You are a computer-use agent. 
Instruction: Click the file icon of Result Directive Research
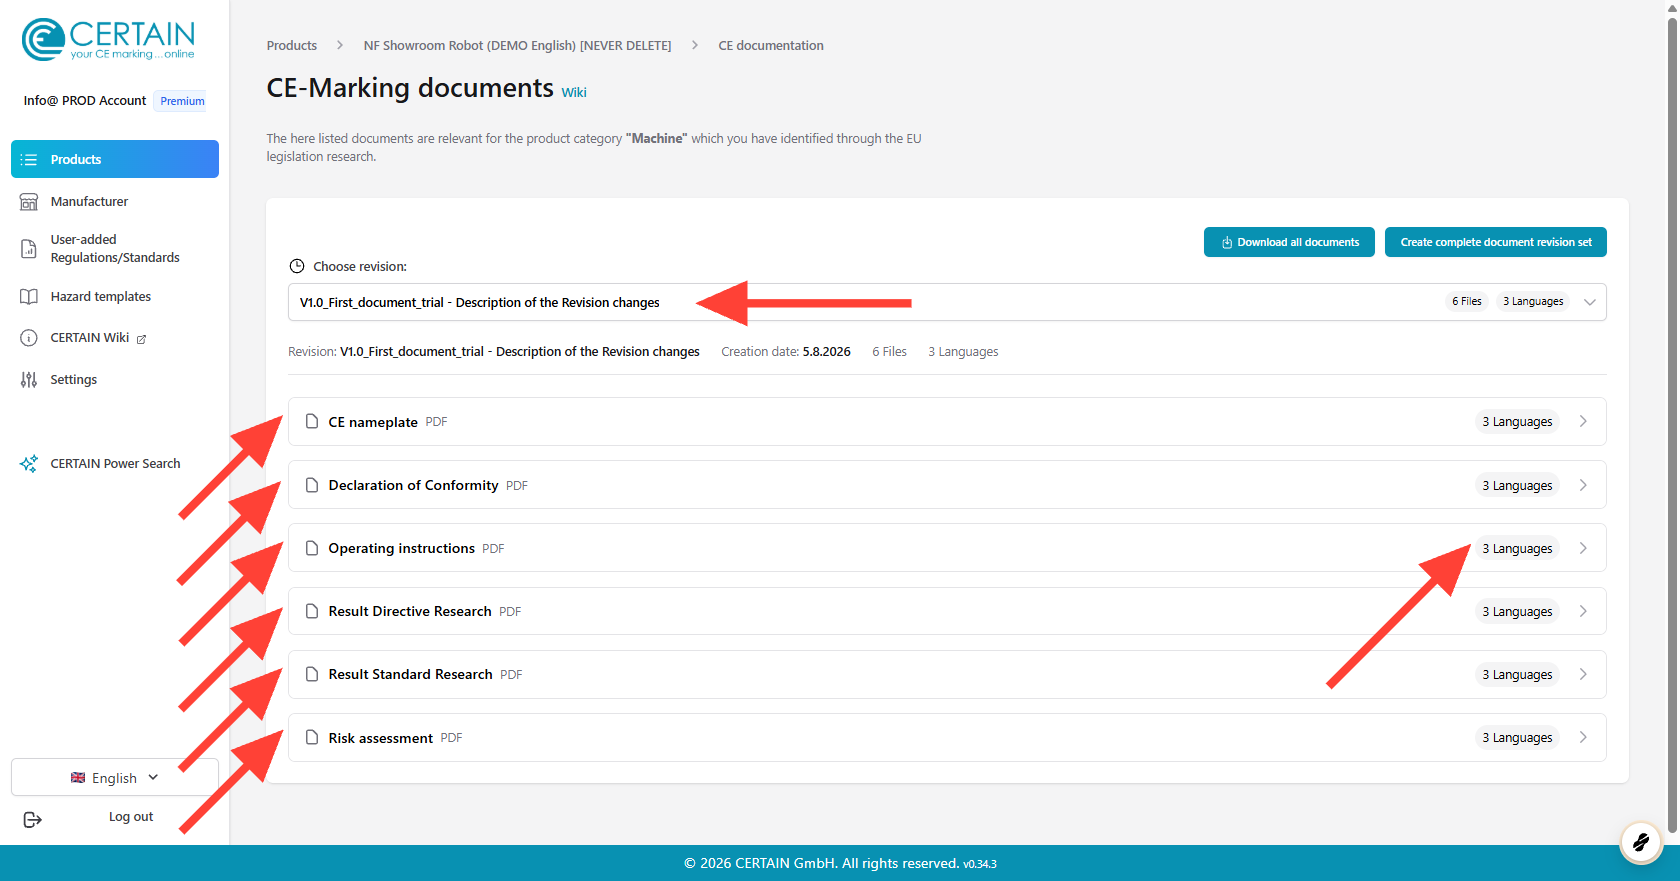tap(312, 611)
